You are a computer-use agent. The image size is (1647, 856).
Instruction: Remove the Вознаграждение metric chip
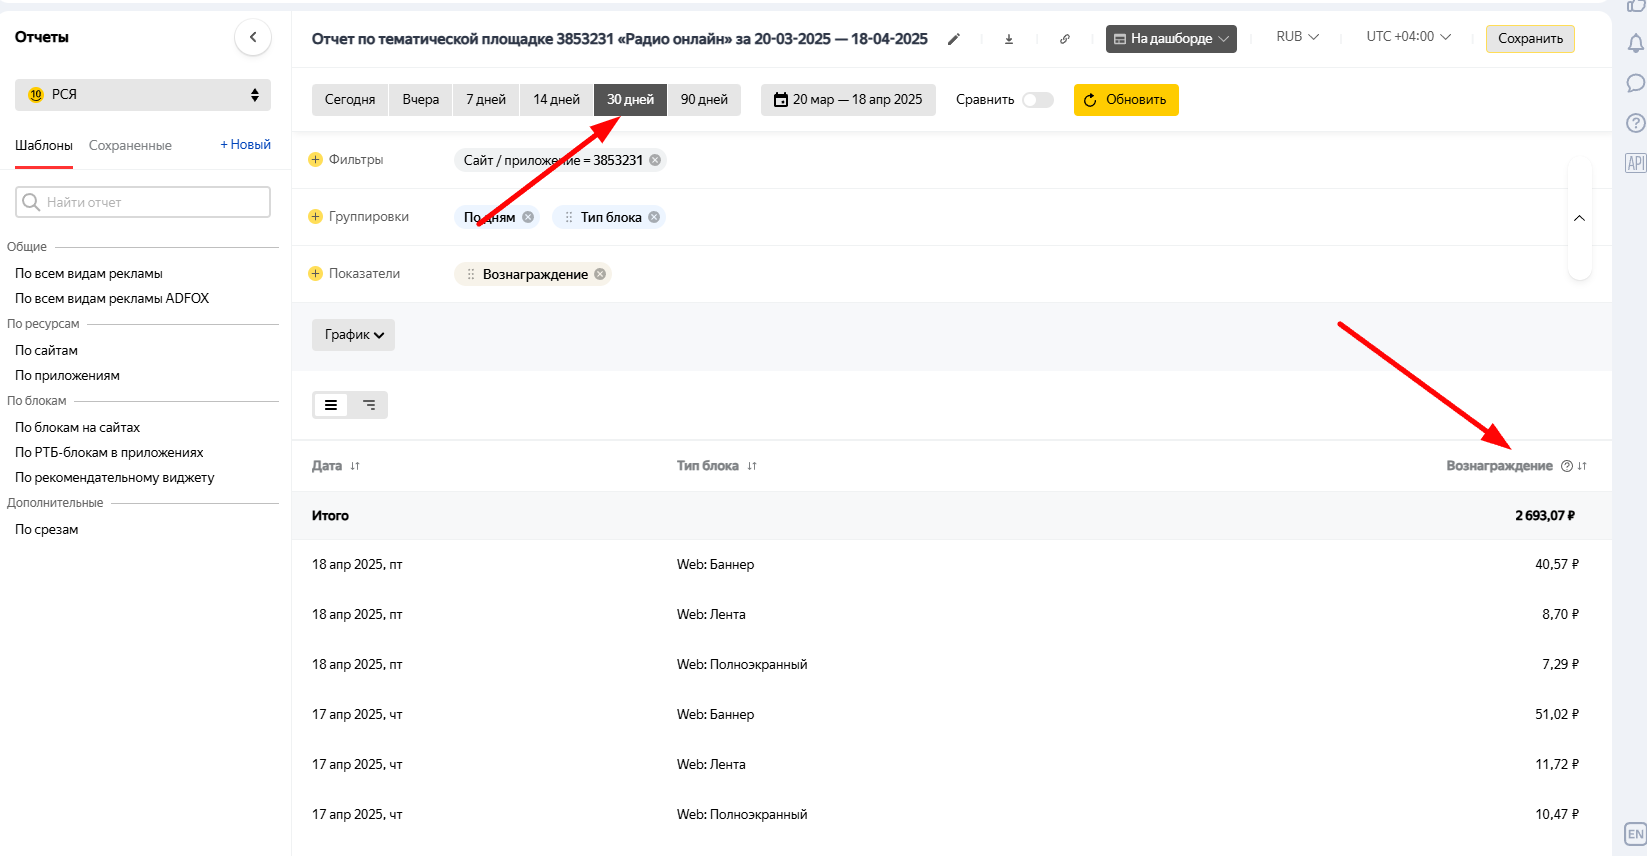click(x=600, y=274)
